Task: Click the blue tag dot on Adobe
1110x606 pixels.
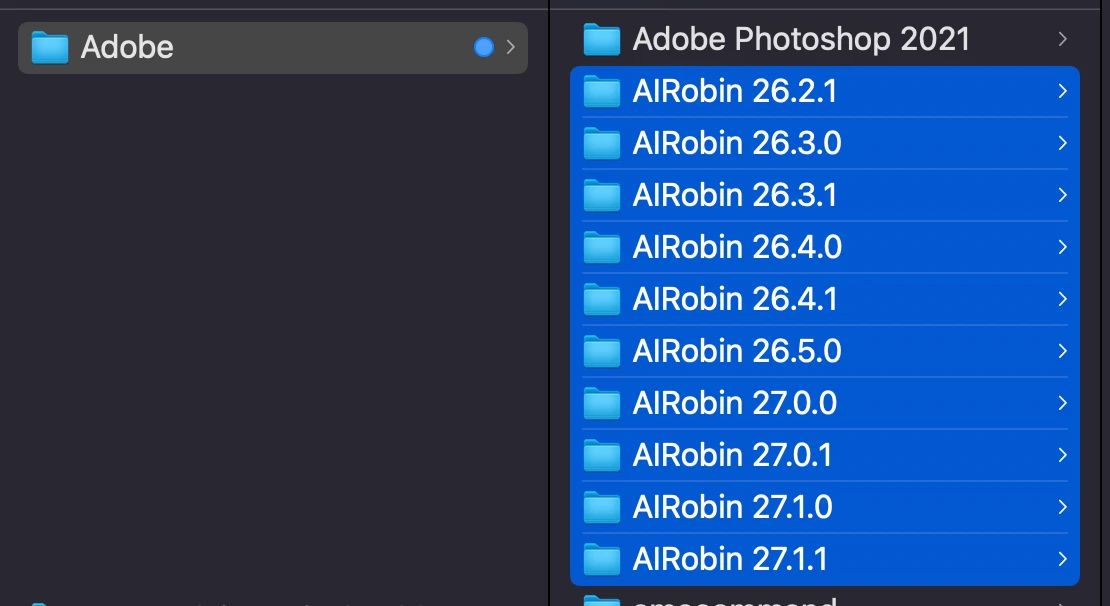Action: click(484, 47)
